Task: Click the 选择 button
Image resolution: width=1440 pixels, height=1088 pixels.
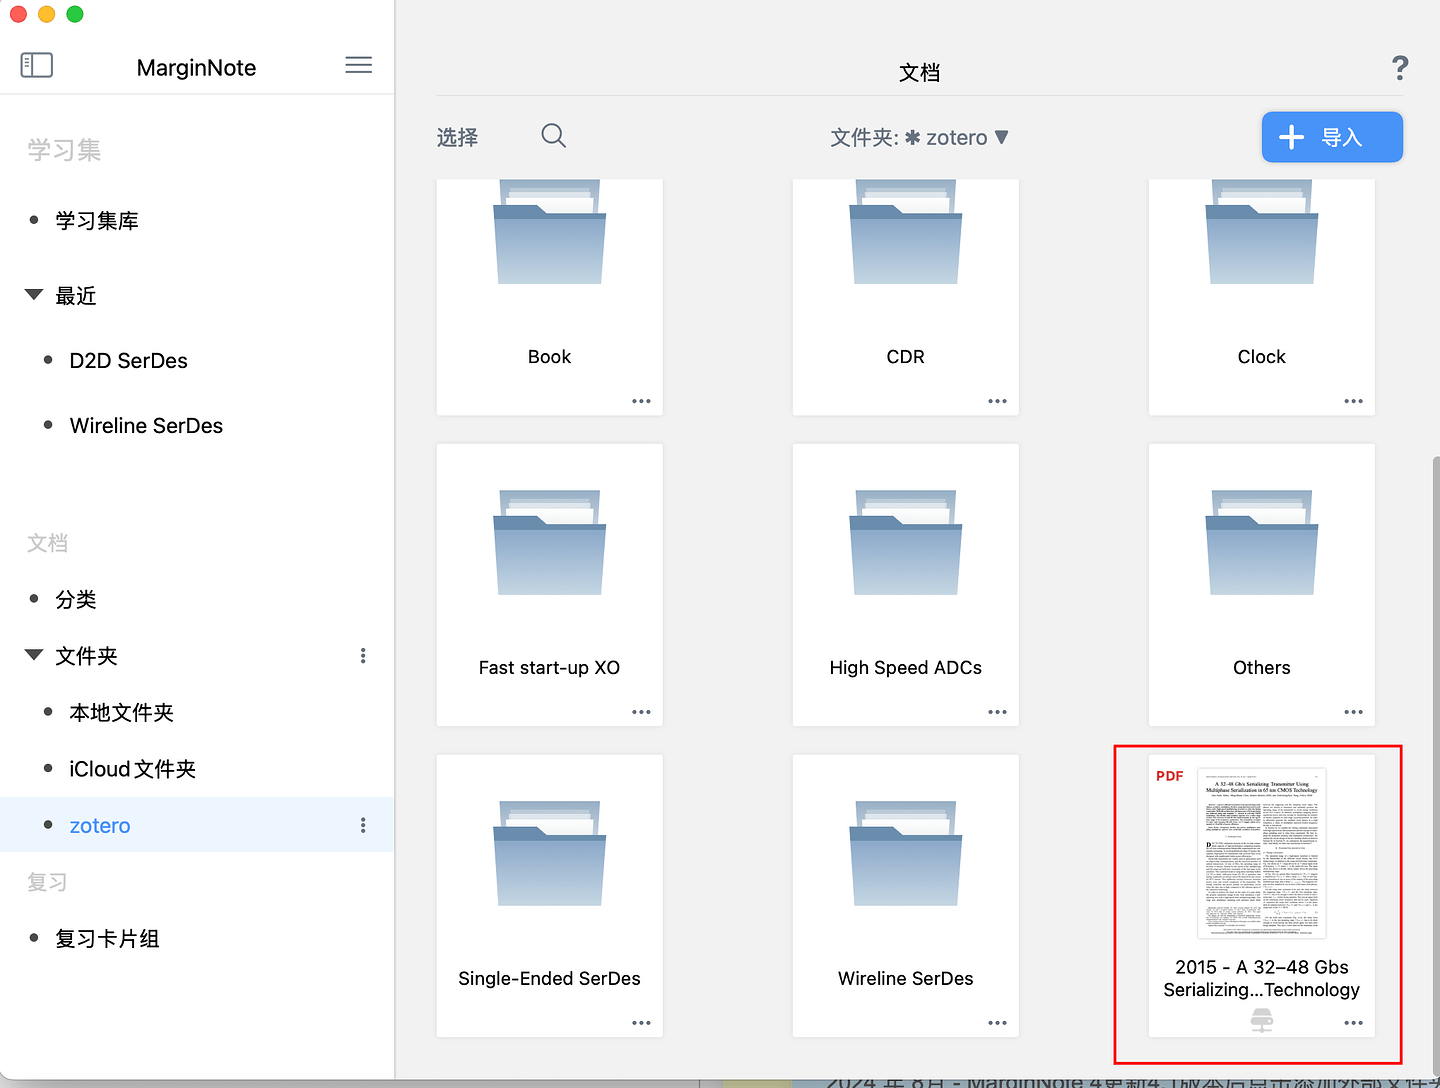Action: (x=457, y=137)
